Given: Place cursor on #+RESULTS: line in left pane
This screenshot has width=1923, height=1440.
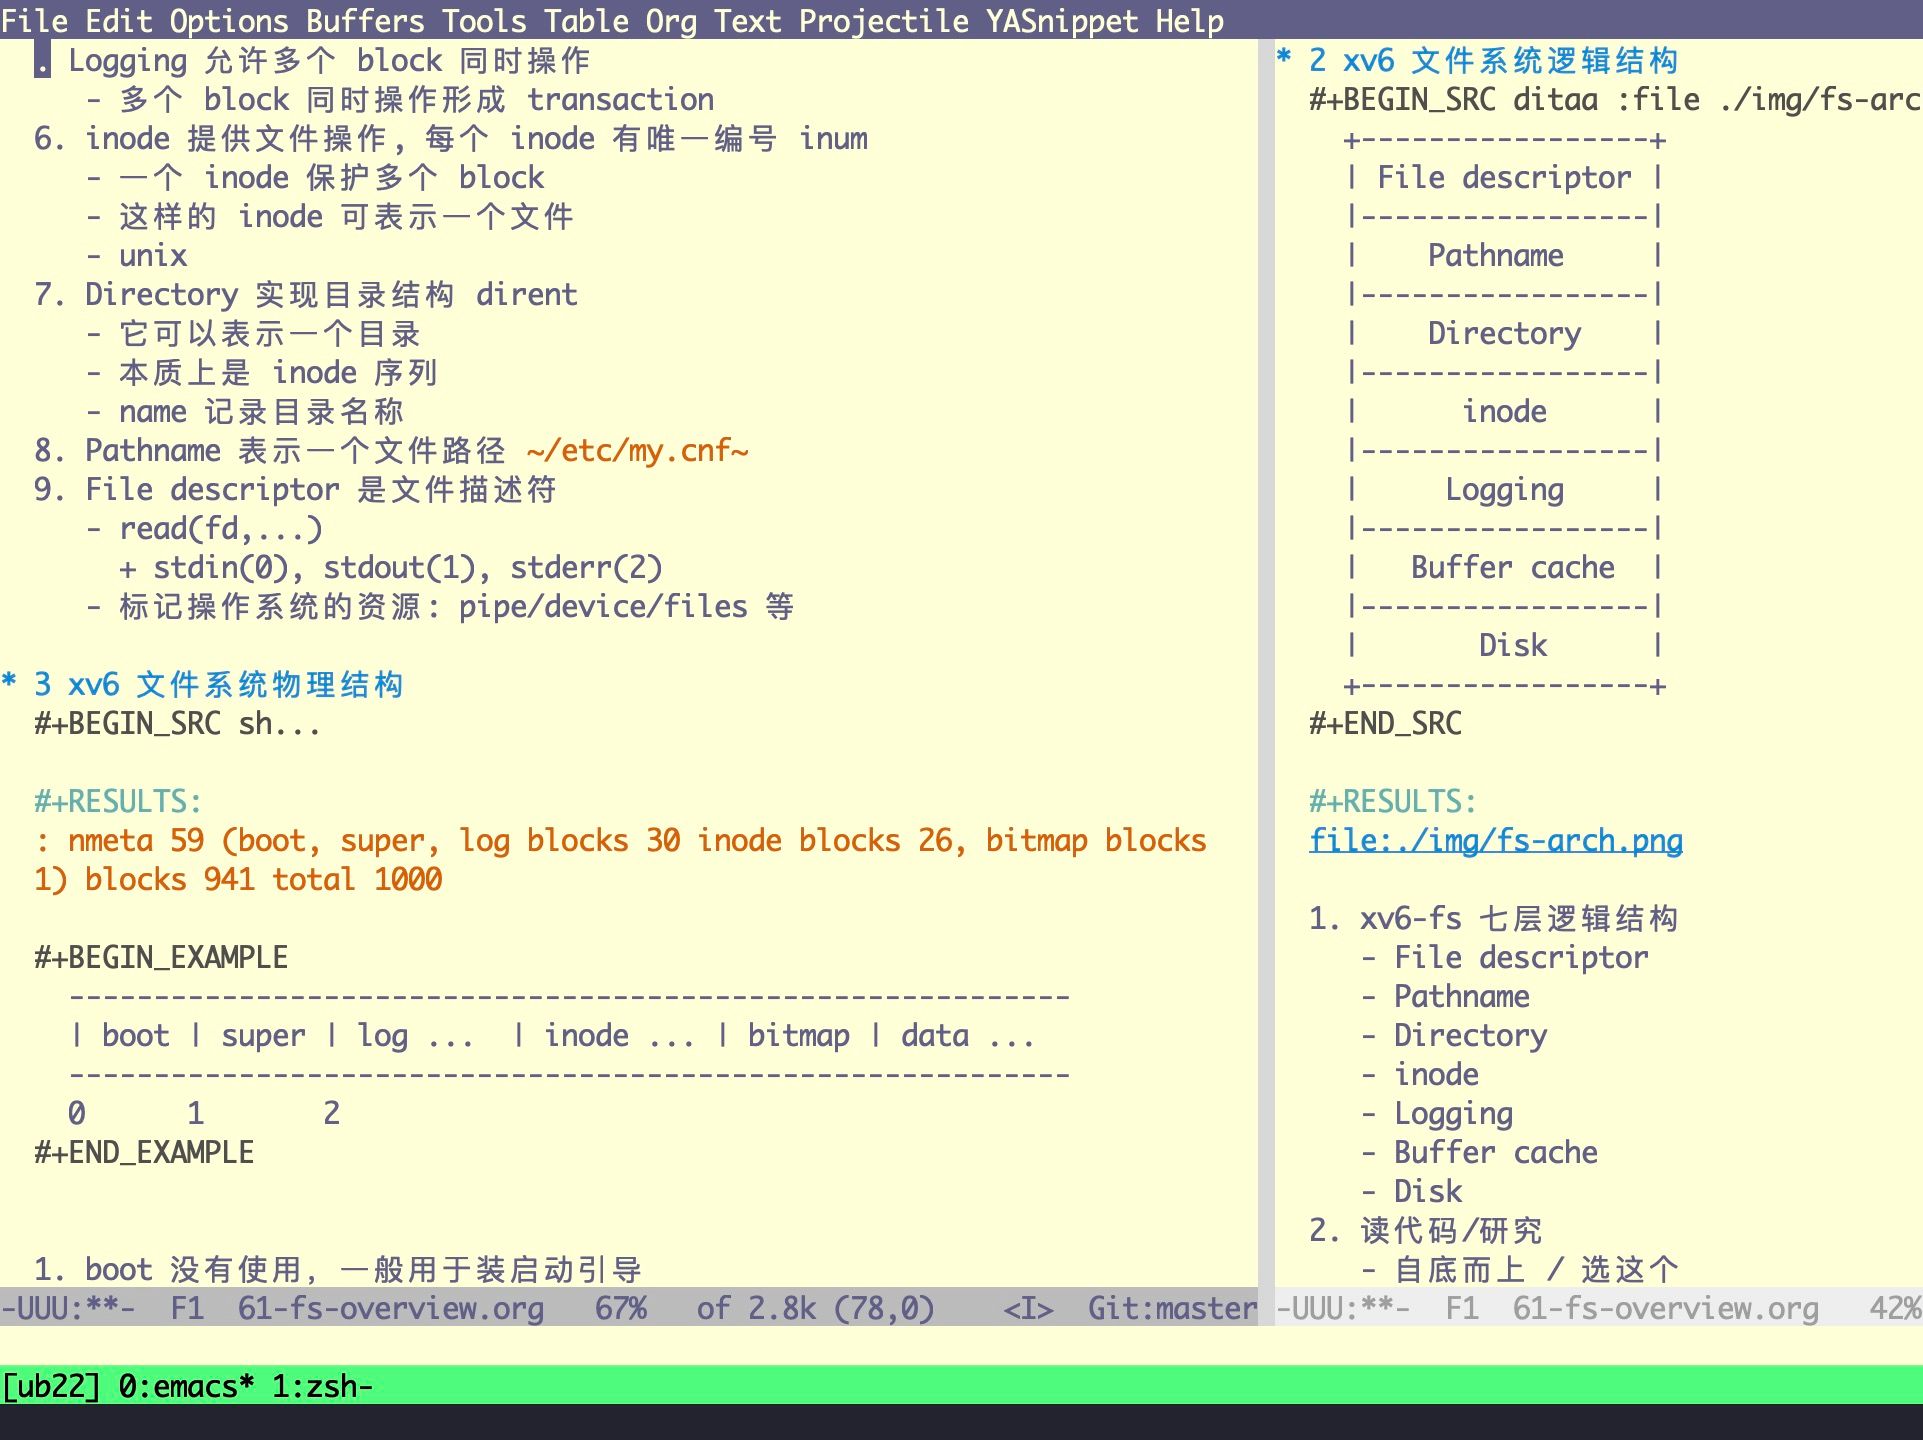Looking at the screenshot, I should coord(118,801).
